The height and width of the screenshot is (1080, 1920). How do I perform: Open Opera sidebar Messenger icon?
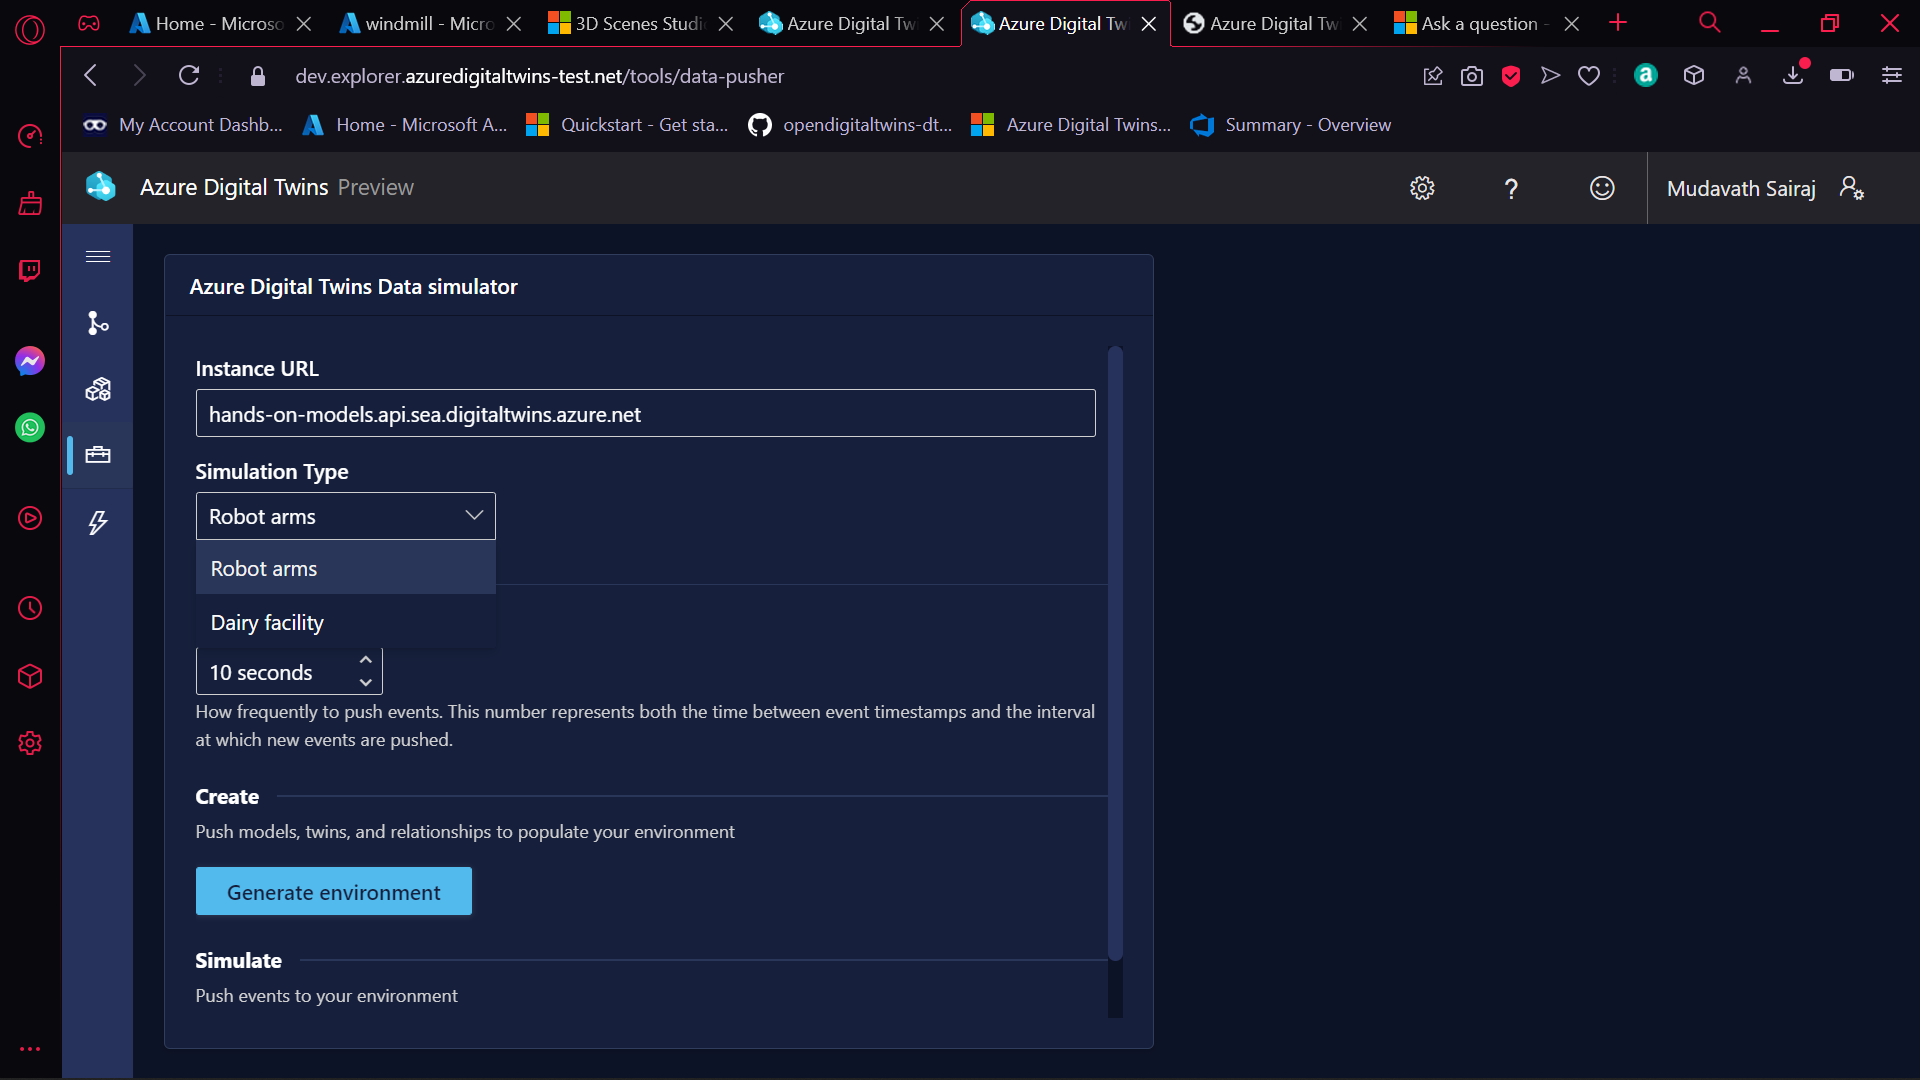point(30,361)
